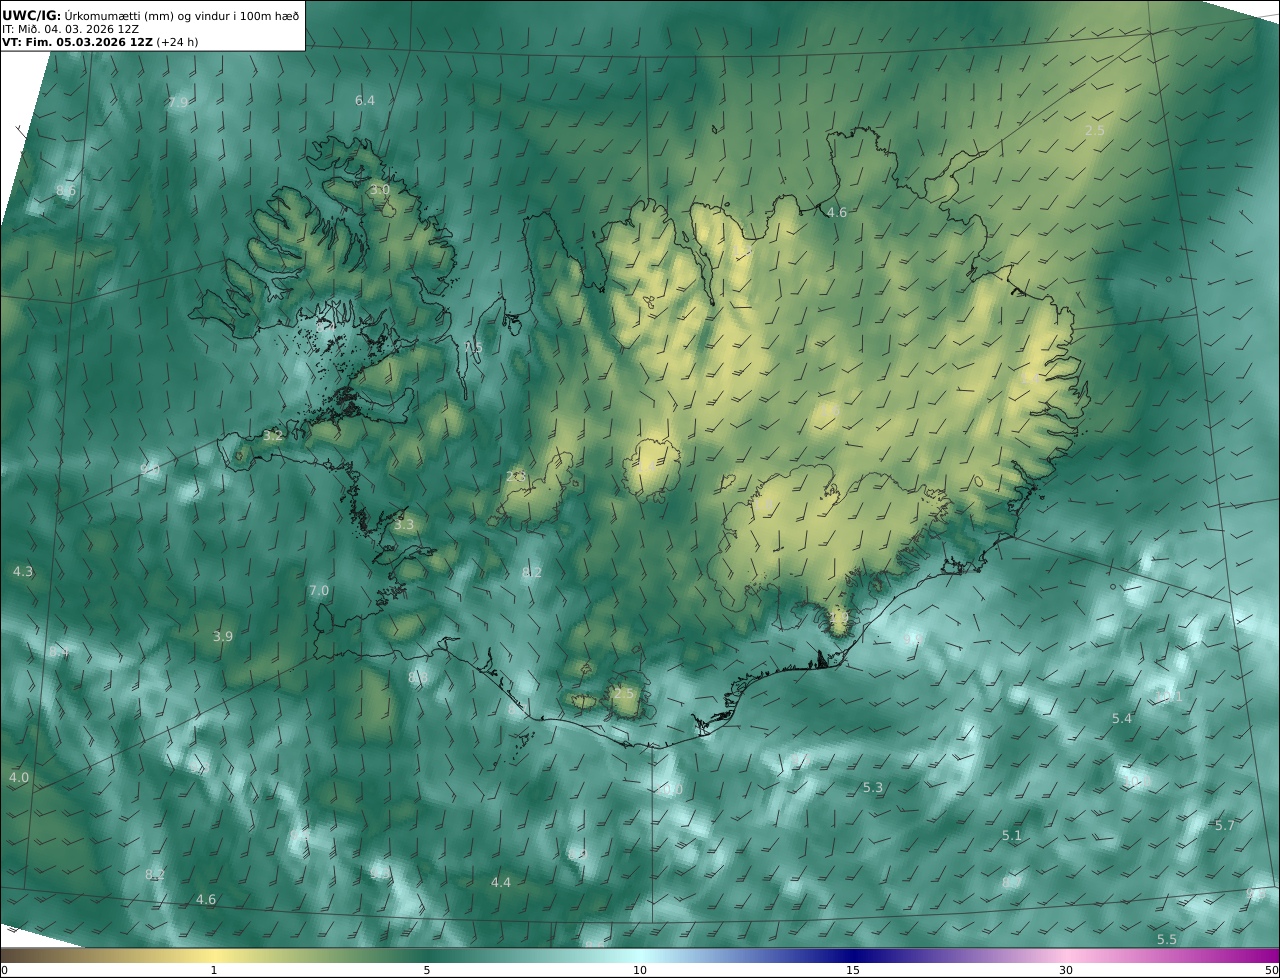Click the IT: Mið. 04. 03. 2026 12Z line
Image resolution: width=1280 pixels, height=978 pixels.
pos(70,29)
